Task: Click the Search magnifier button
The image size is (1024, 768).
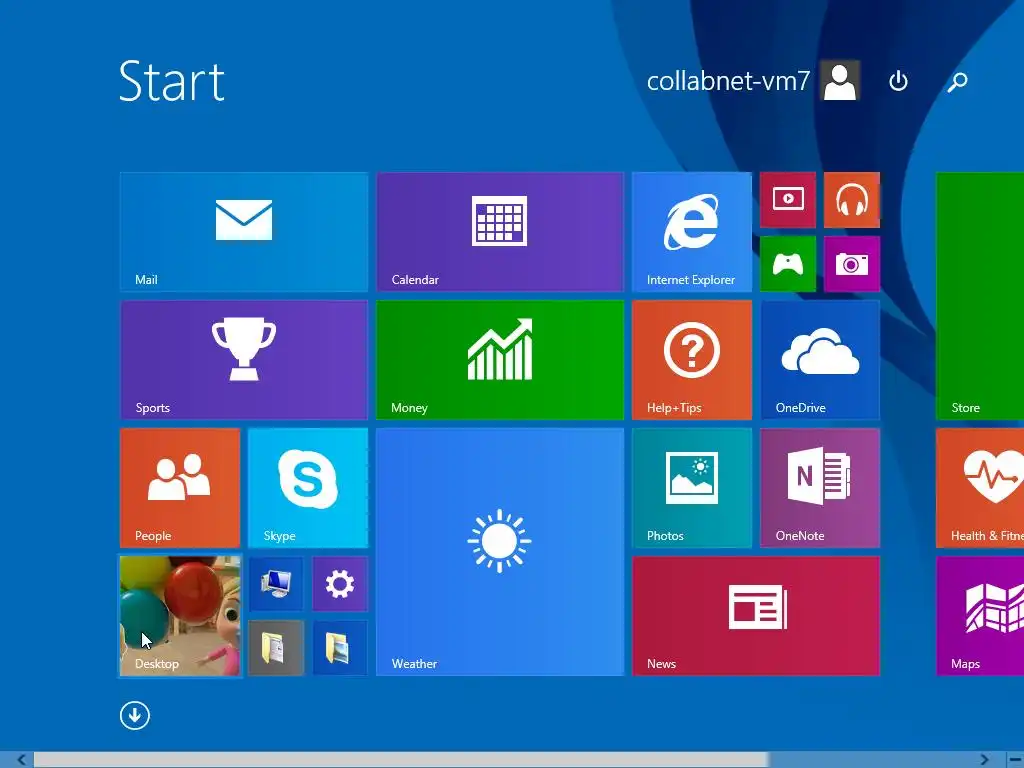Action: 957,82
